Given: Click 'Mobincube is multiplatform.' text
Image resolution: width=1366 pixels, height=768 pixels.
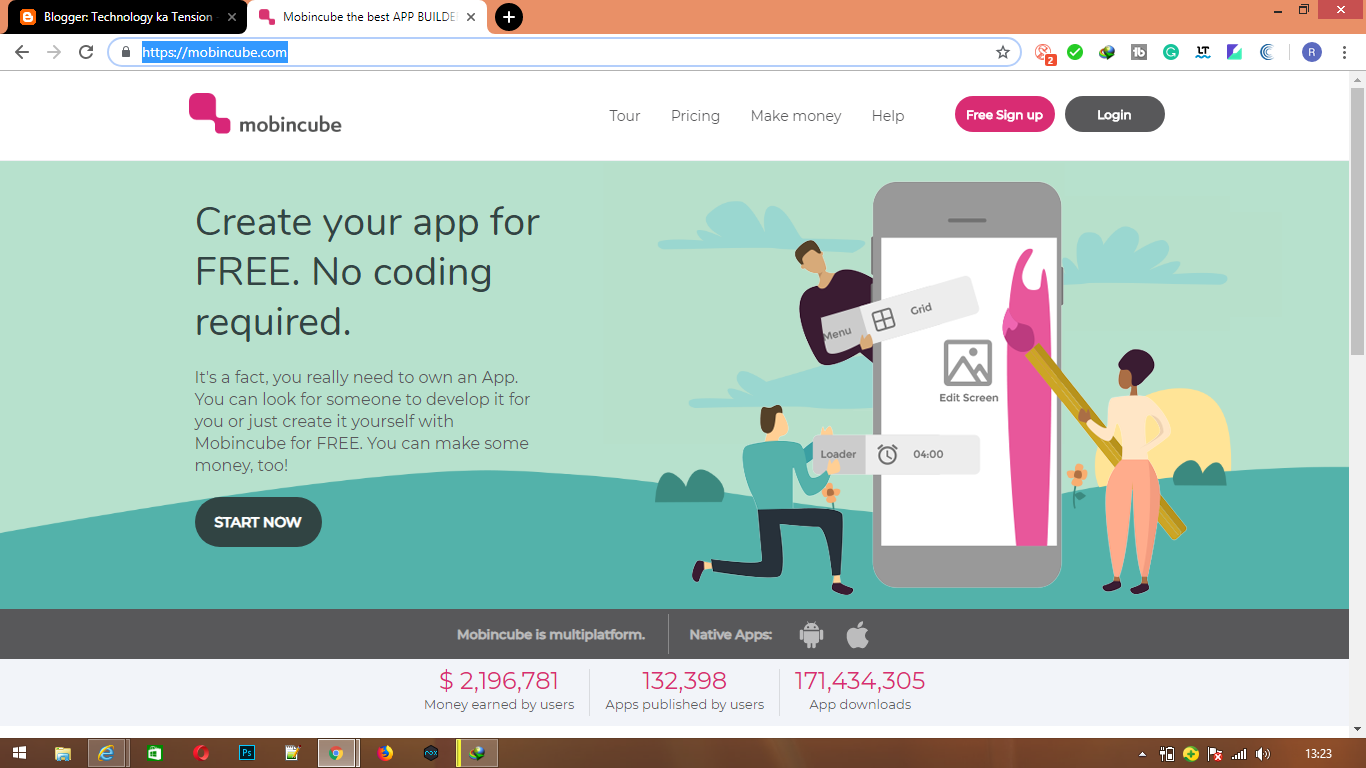Looking at the screenshot, I should (x=551, y=634).
